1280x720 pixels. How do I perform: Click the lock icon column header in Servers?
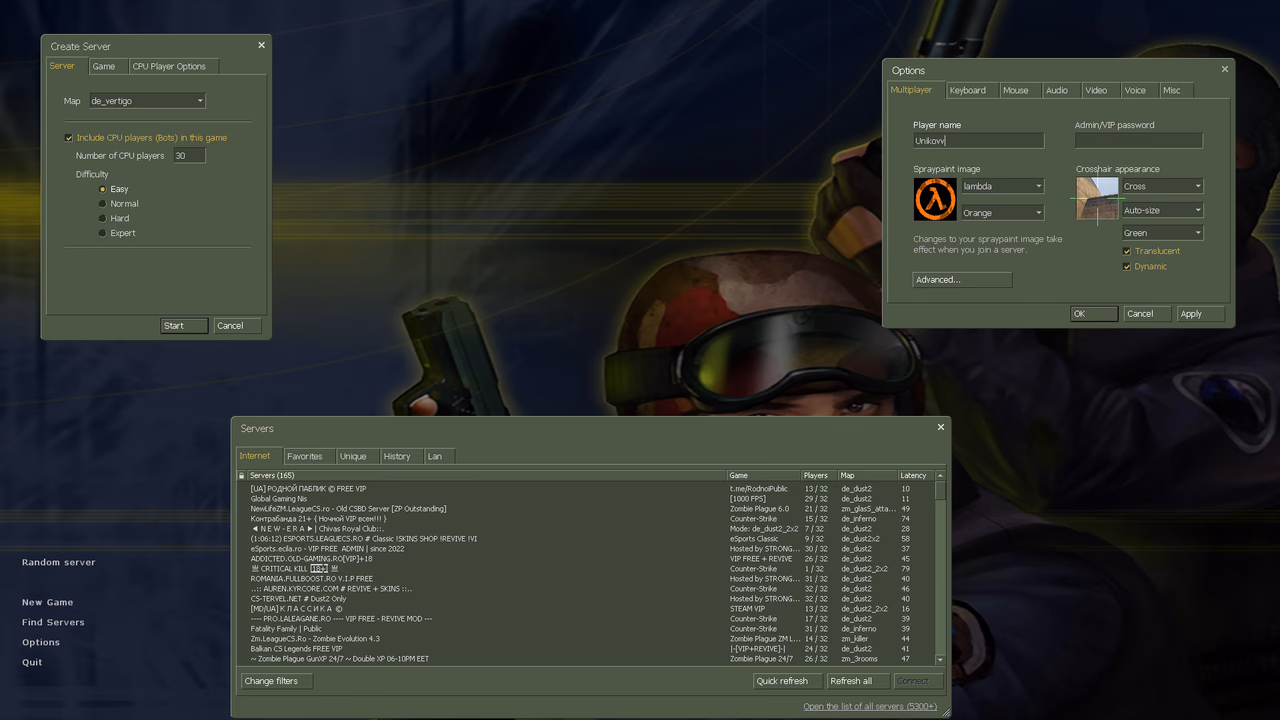(241, 476)
